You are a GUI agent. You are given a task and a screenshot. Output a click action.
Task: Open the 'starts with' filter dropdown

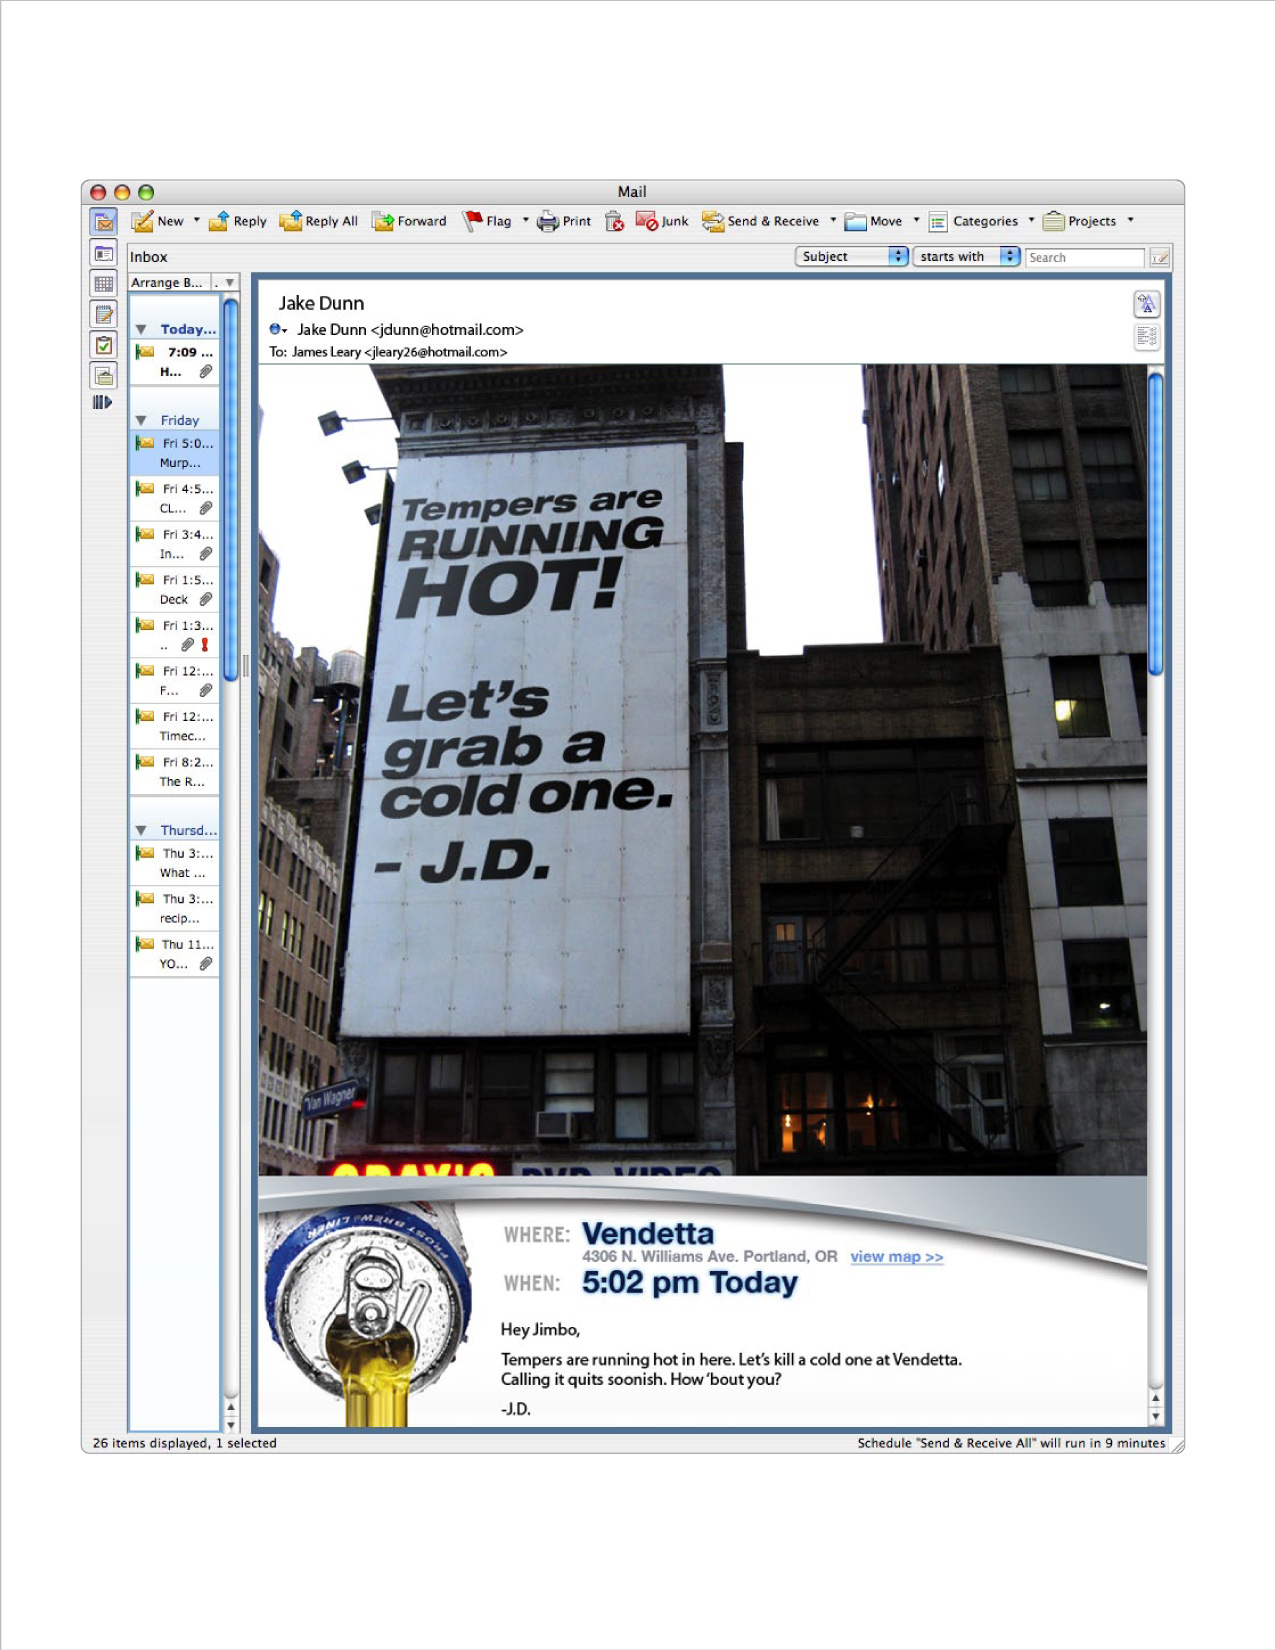(966, 257)
